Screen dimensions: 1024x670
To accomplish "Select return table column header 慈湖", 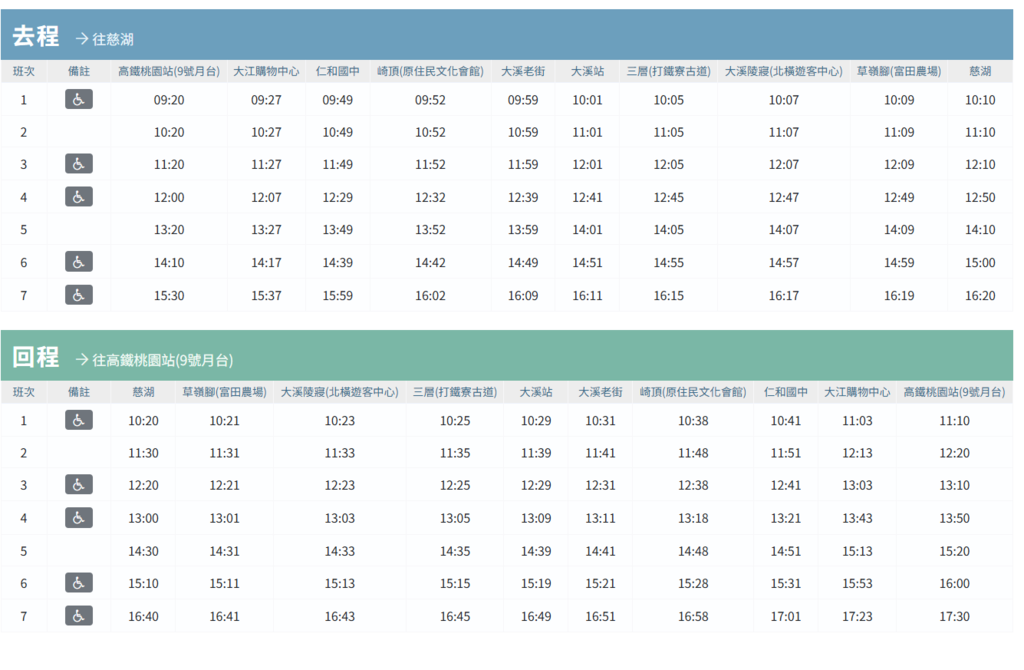I will pos(144,392).
